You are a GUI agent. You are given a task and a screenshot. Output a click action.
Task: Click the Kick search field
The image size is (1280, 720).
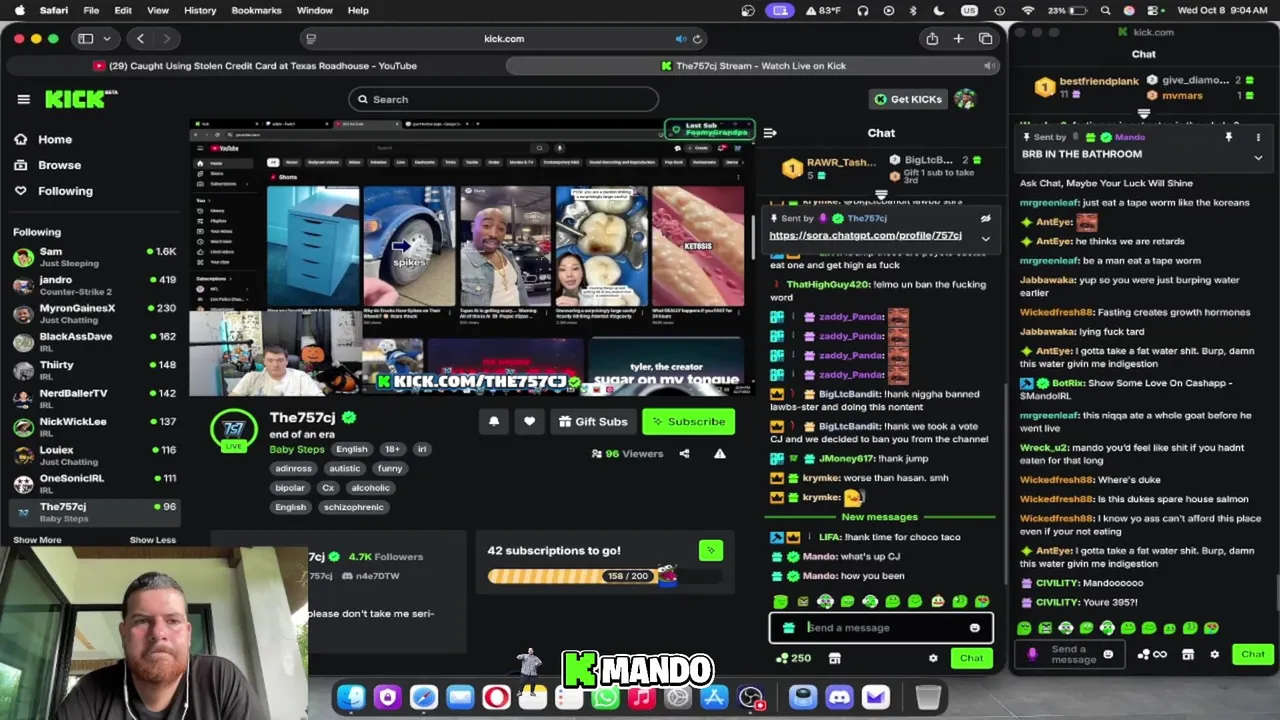coord(504,99)
